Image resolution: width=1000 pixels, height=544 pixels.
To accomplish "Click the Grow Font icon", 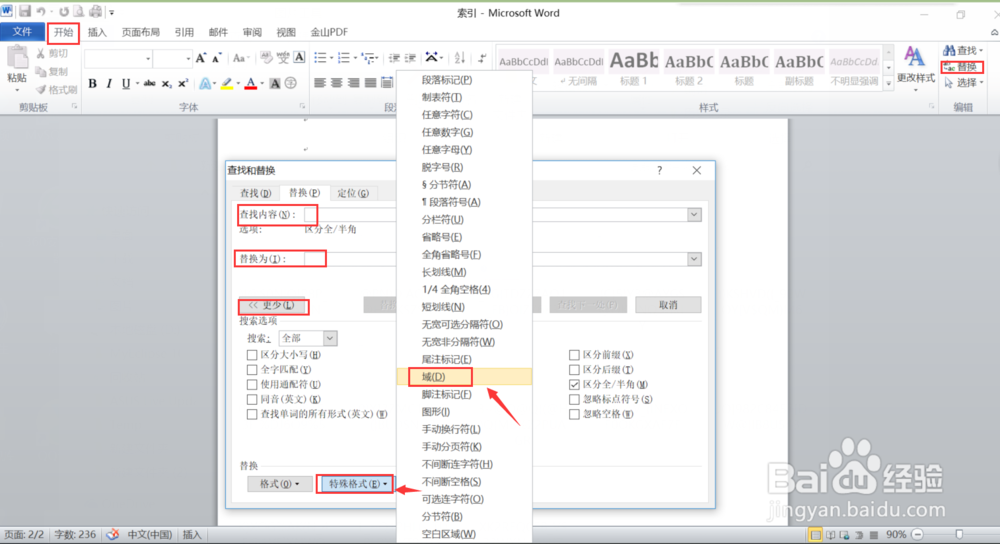I will tap(201, 59).
